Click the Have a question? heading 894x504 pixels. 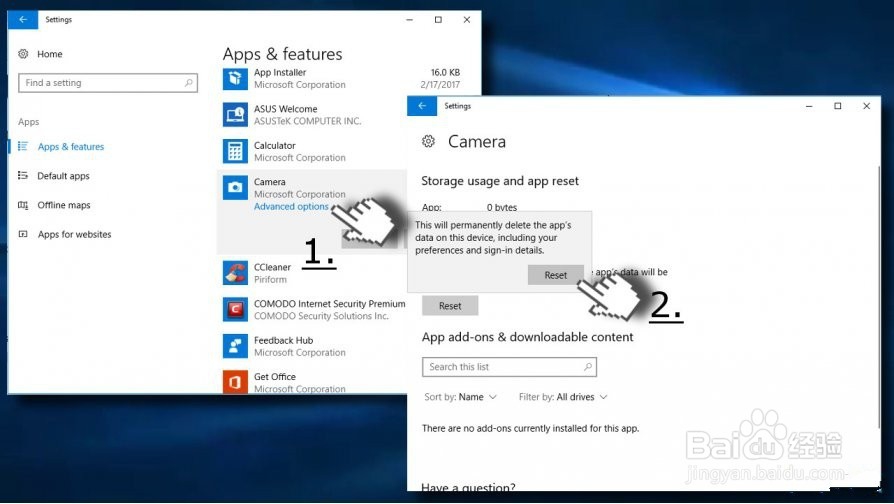tap(468, 487)
